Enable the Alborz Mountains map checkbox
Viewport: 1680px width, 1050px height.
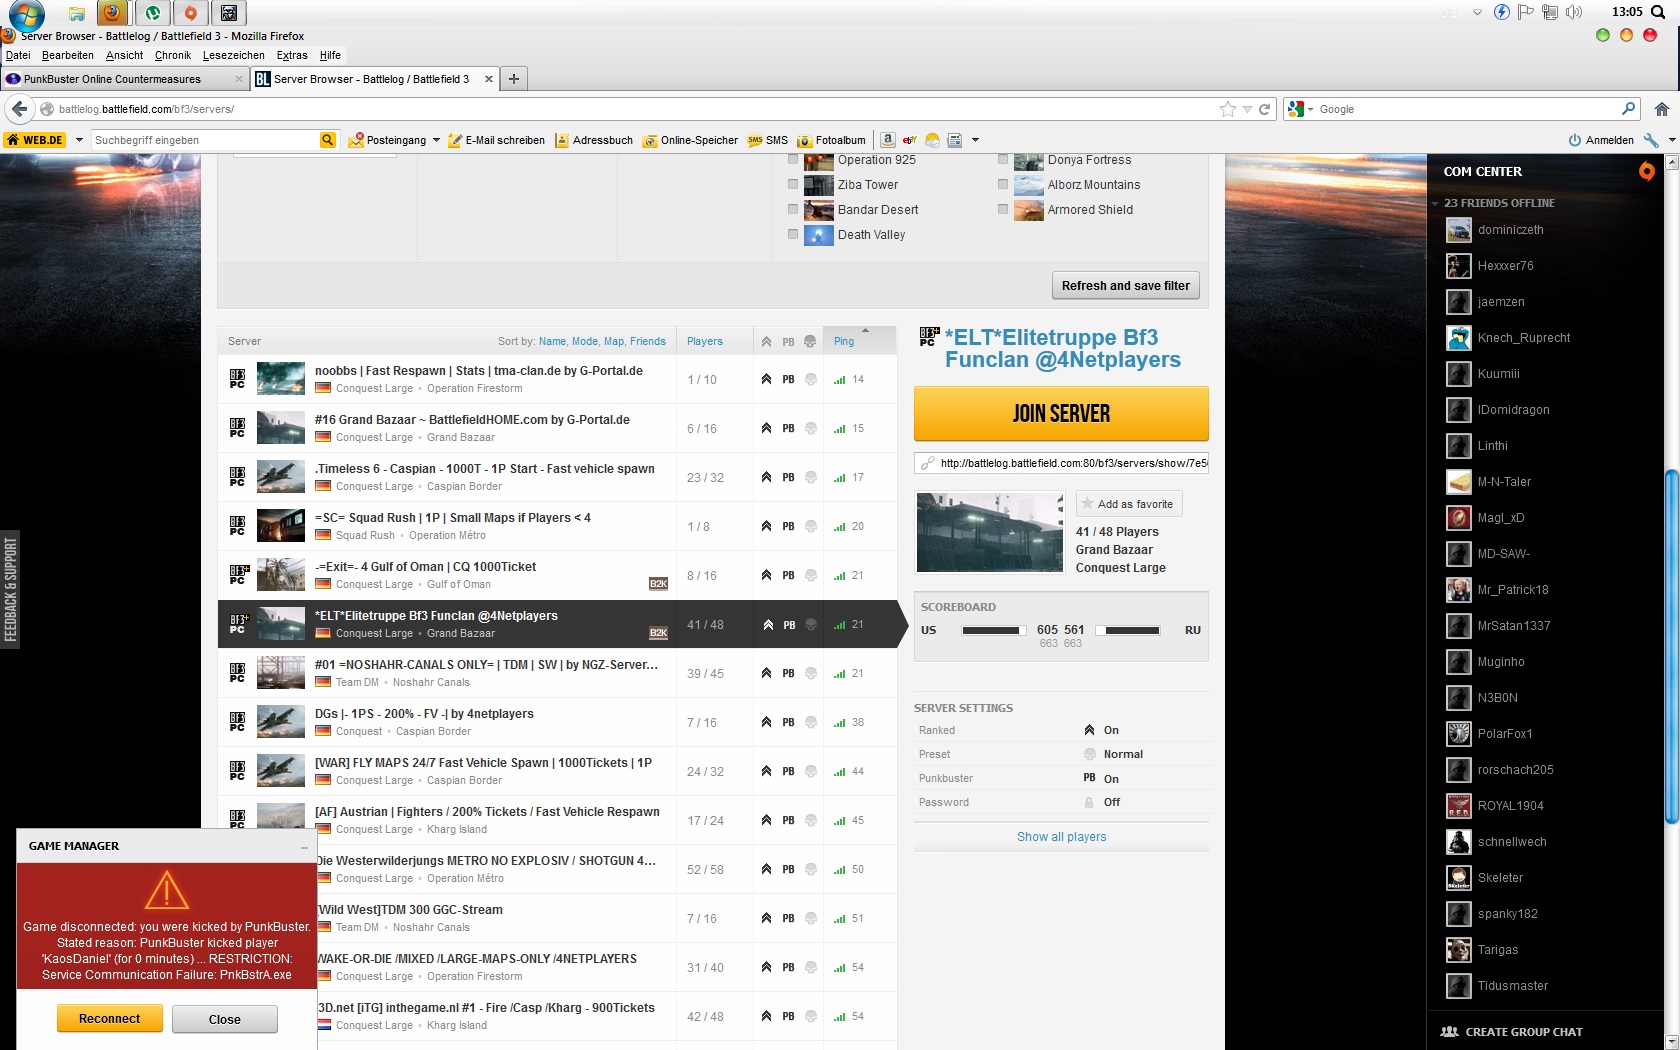pos(1003,185)
